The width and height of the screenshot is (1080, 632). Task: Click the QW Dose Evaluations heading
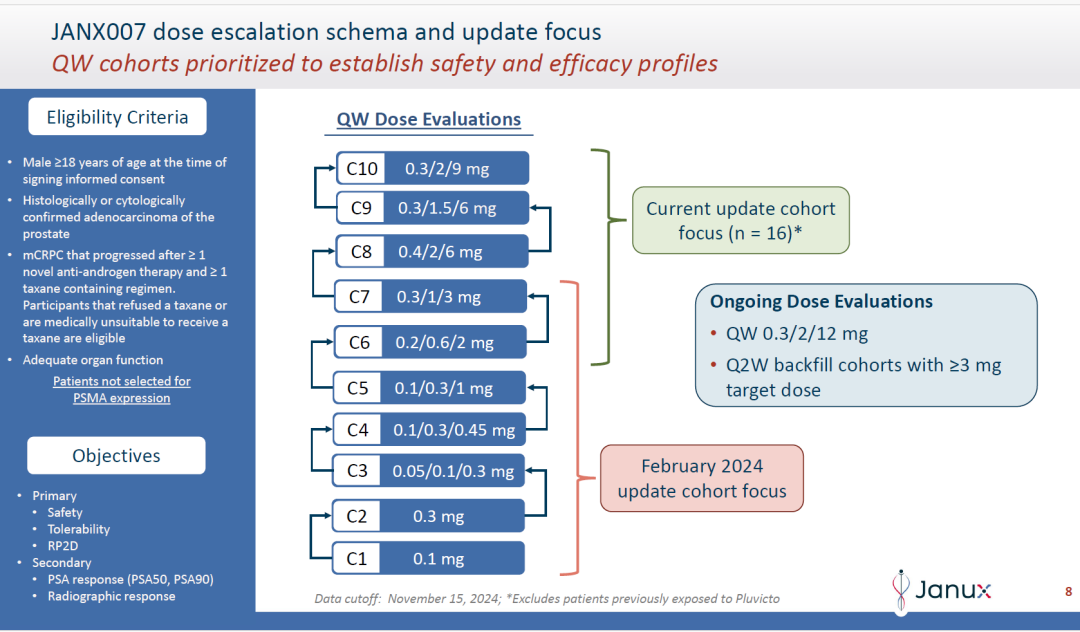[x=428, y=120]
